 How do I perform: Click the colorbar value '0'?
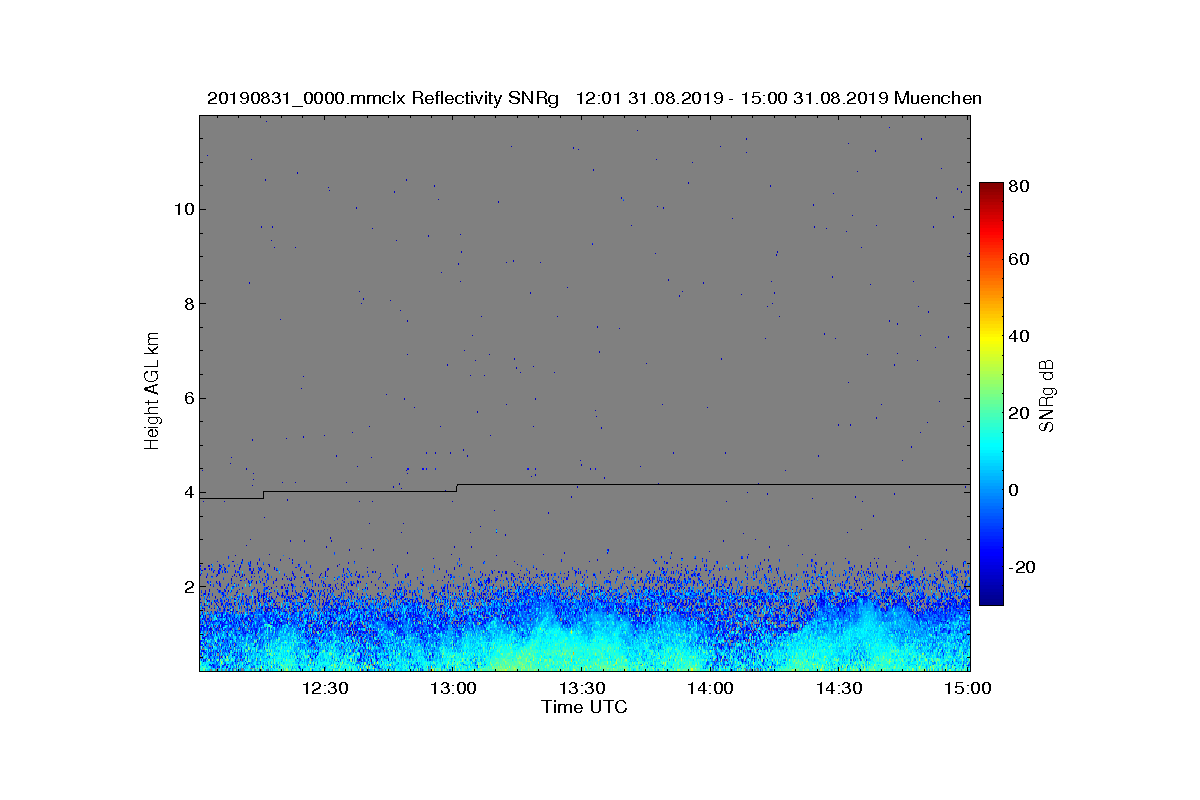tap(1014, 491)
